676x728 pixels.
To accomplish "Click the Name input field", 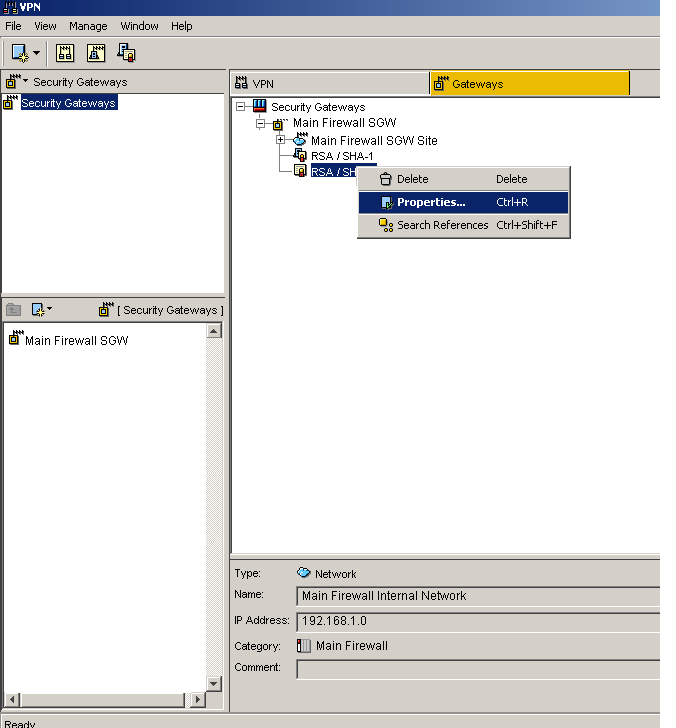I will coord(478,596).
